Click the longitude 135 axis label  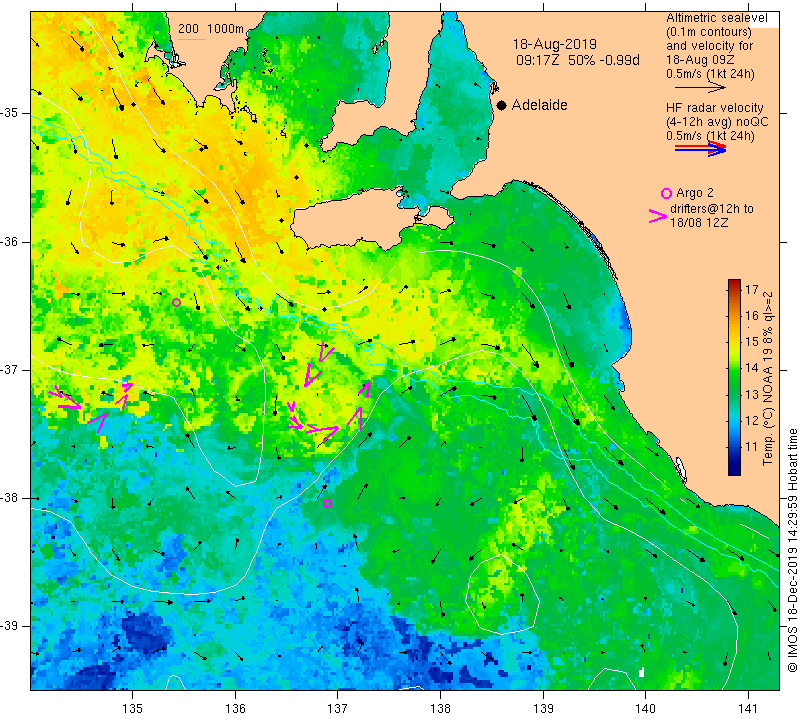[x=133, y=708]
